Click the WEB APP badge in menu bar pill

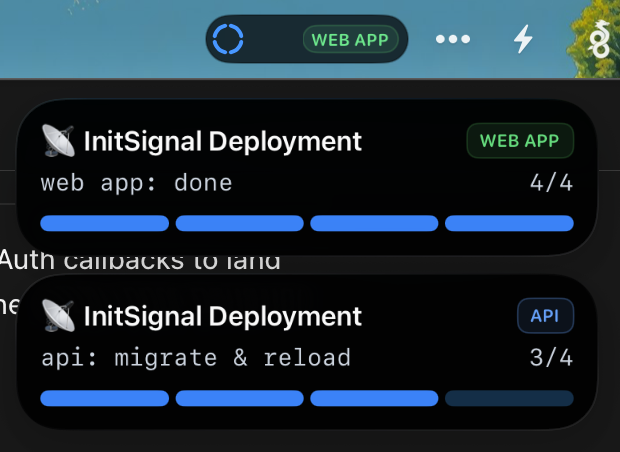[350, 40]
